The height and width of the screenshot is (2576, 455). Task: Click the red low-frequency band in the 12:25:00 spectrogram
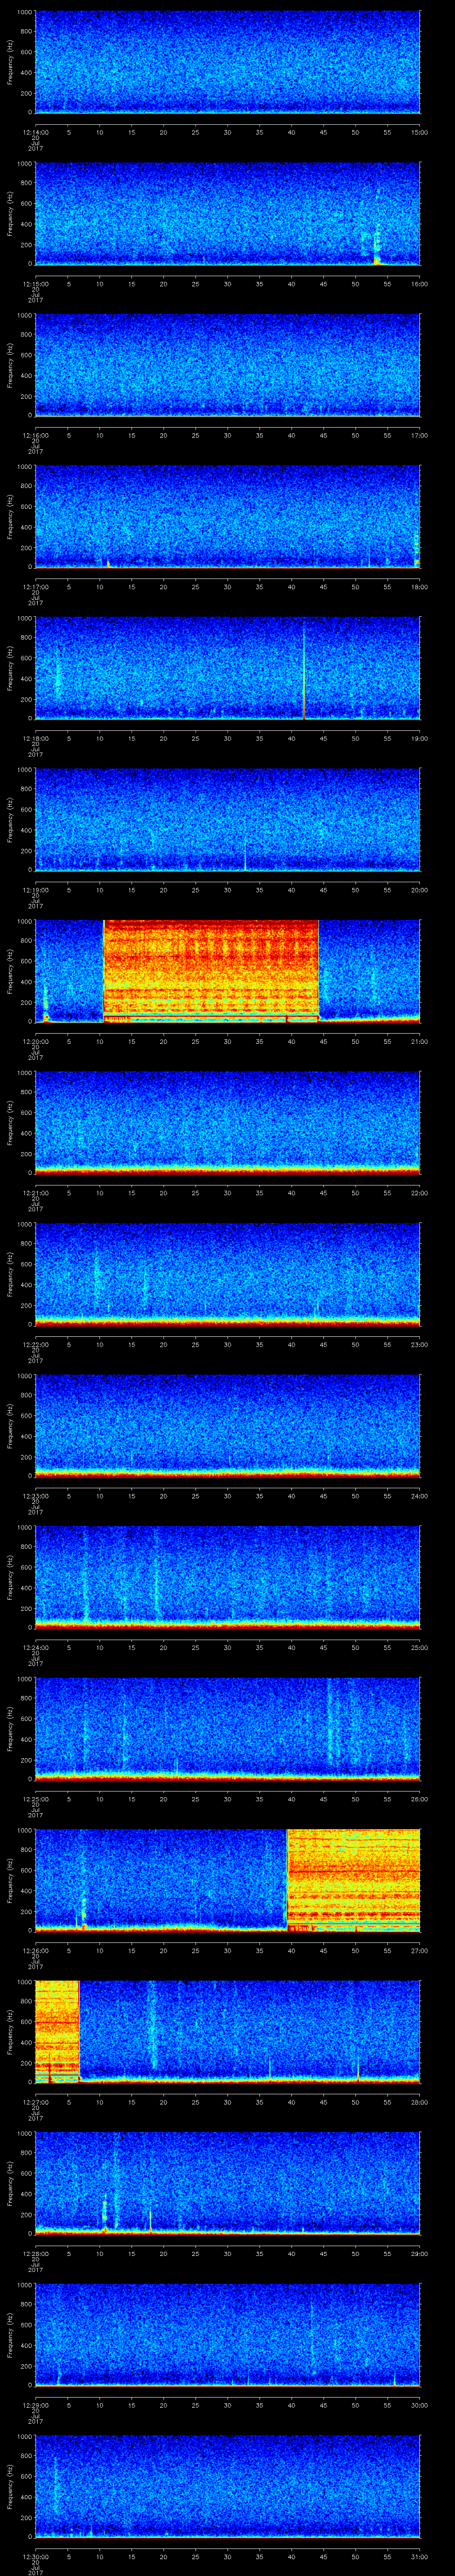(x=227, y=1775)
